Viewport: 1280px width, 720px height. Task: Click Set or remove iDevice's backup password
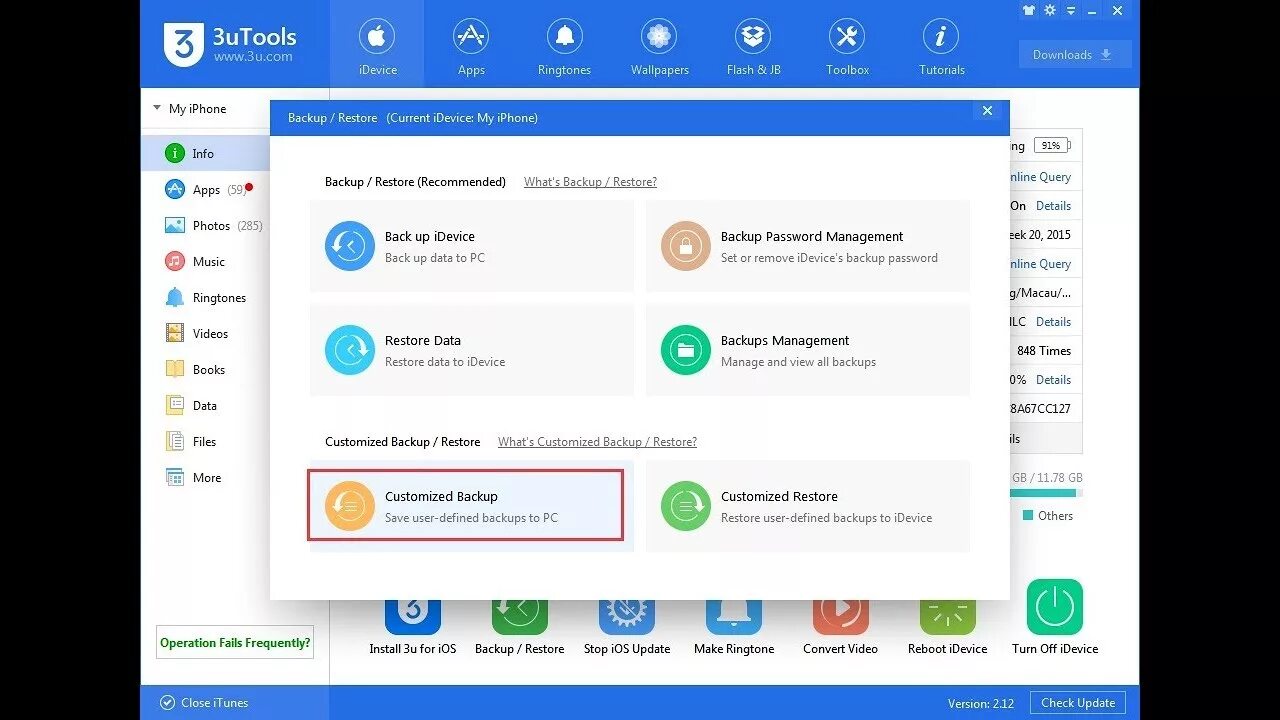point(829,258)
